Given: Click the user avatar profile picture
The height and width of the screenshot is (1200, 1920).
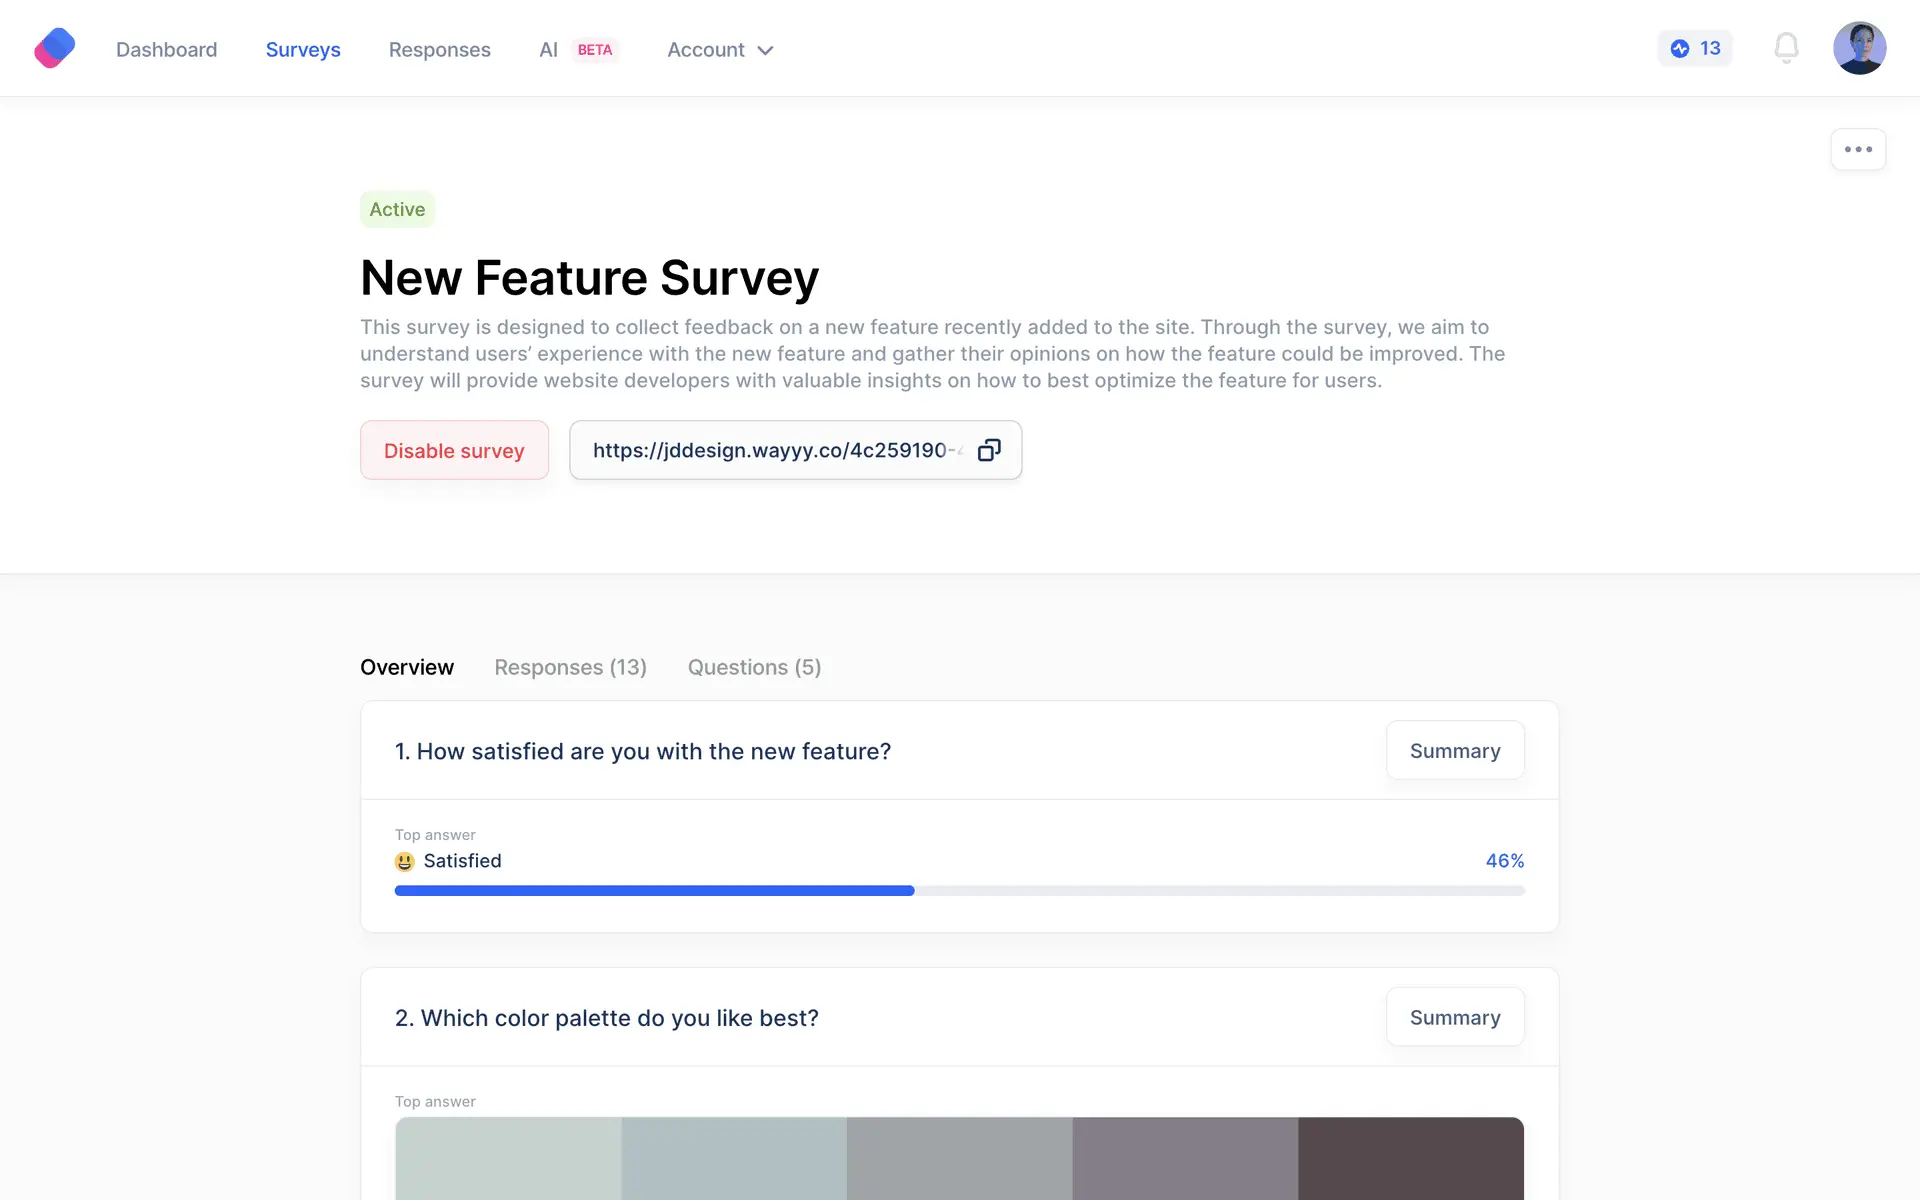Looking at the screenshot, I should (x=1859, y=48).
